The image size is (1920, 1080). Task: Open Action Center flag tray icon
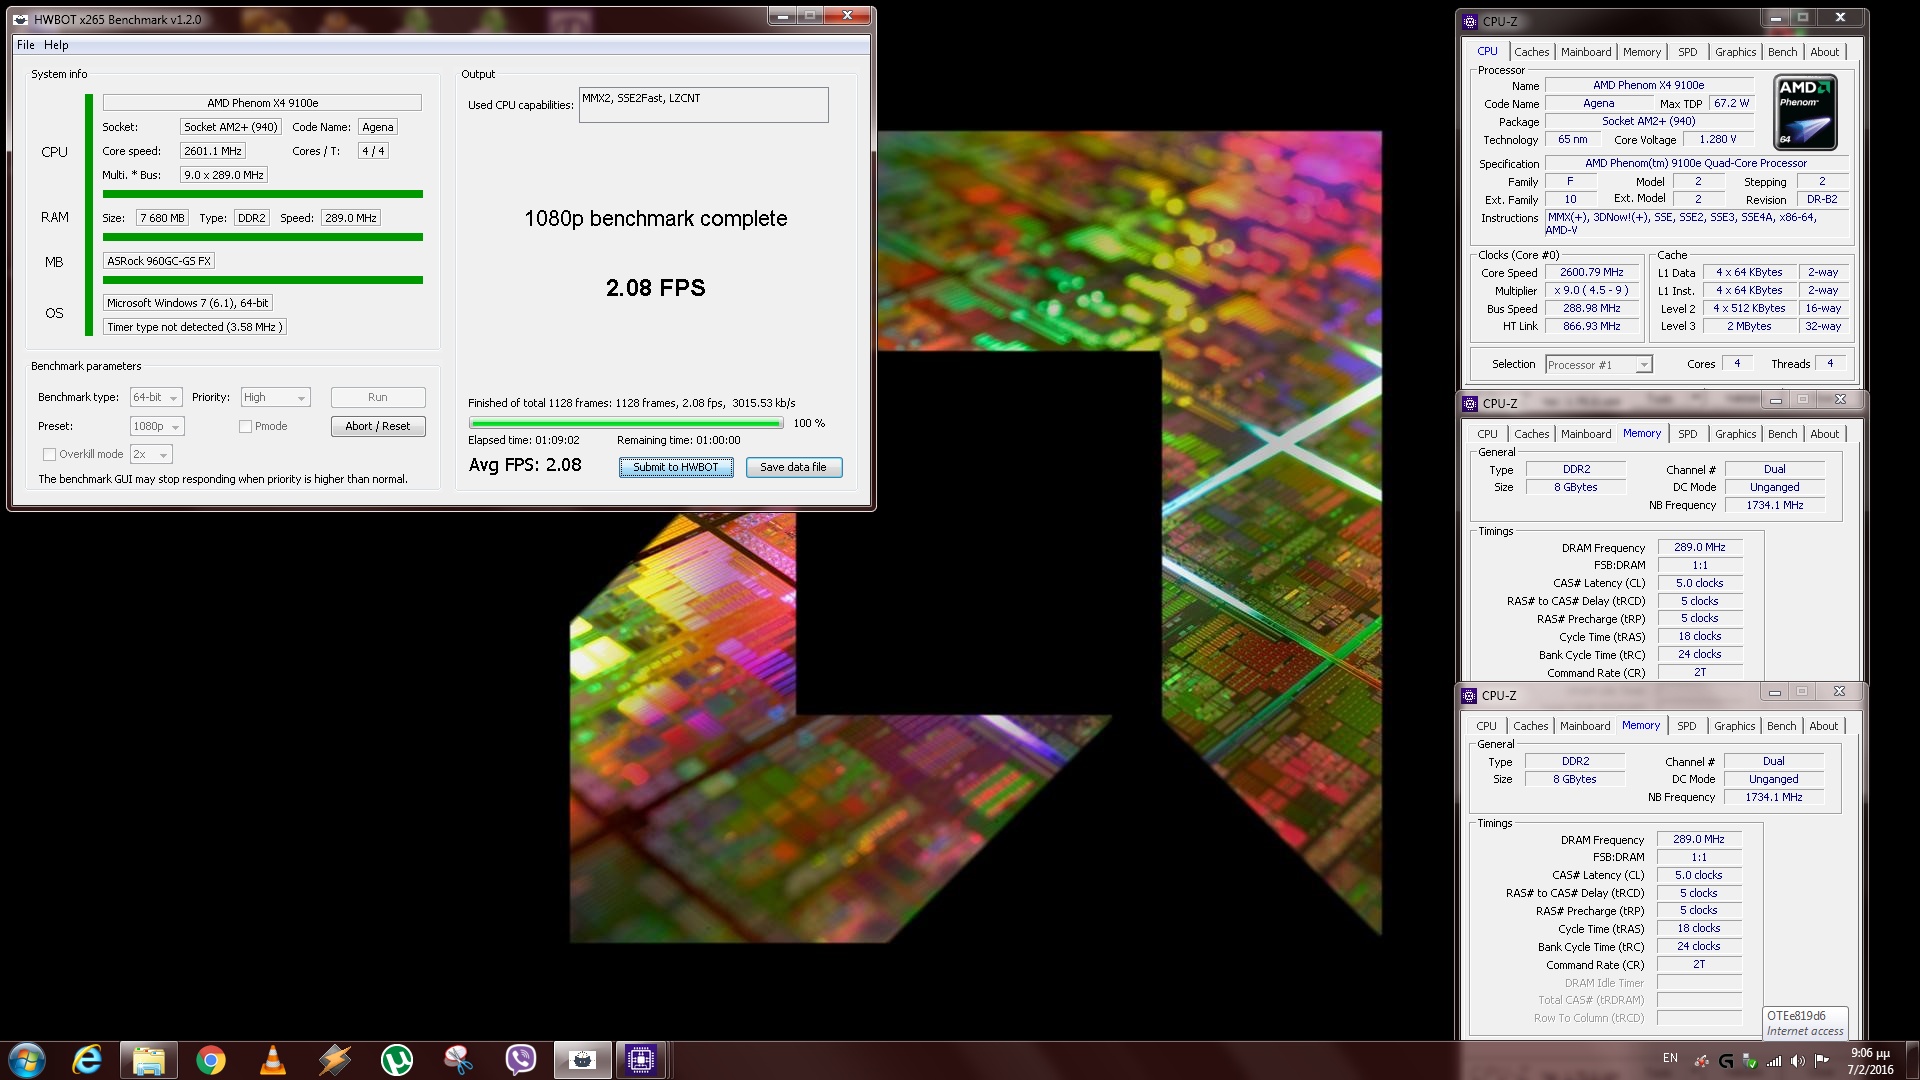(1822, 1061)
